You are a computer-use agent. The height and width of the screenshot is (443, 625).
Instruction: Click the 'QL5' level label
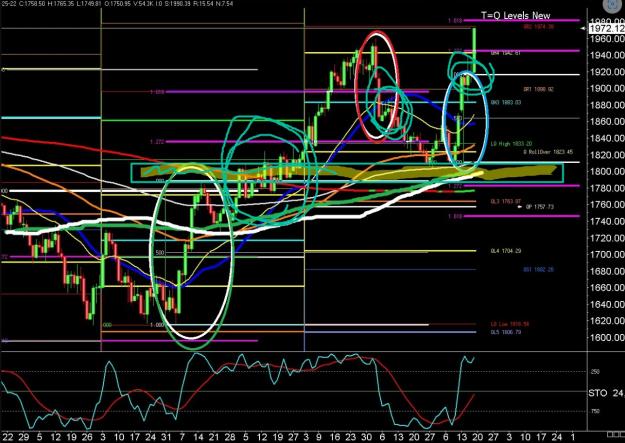[x=506, y=332]
